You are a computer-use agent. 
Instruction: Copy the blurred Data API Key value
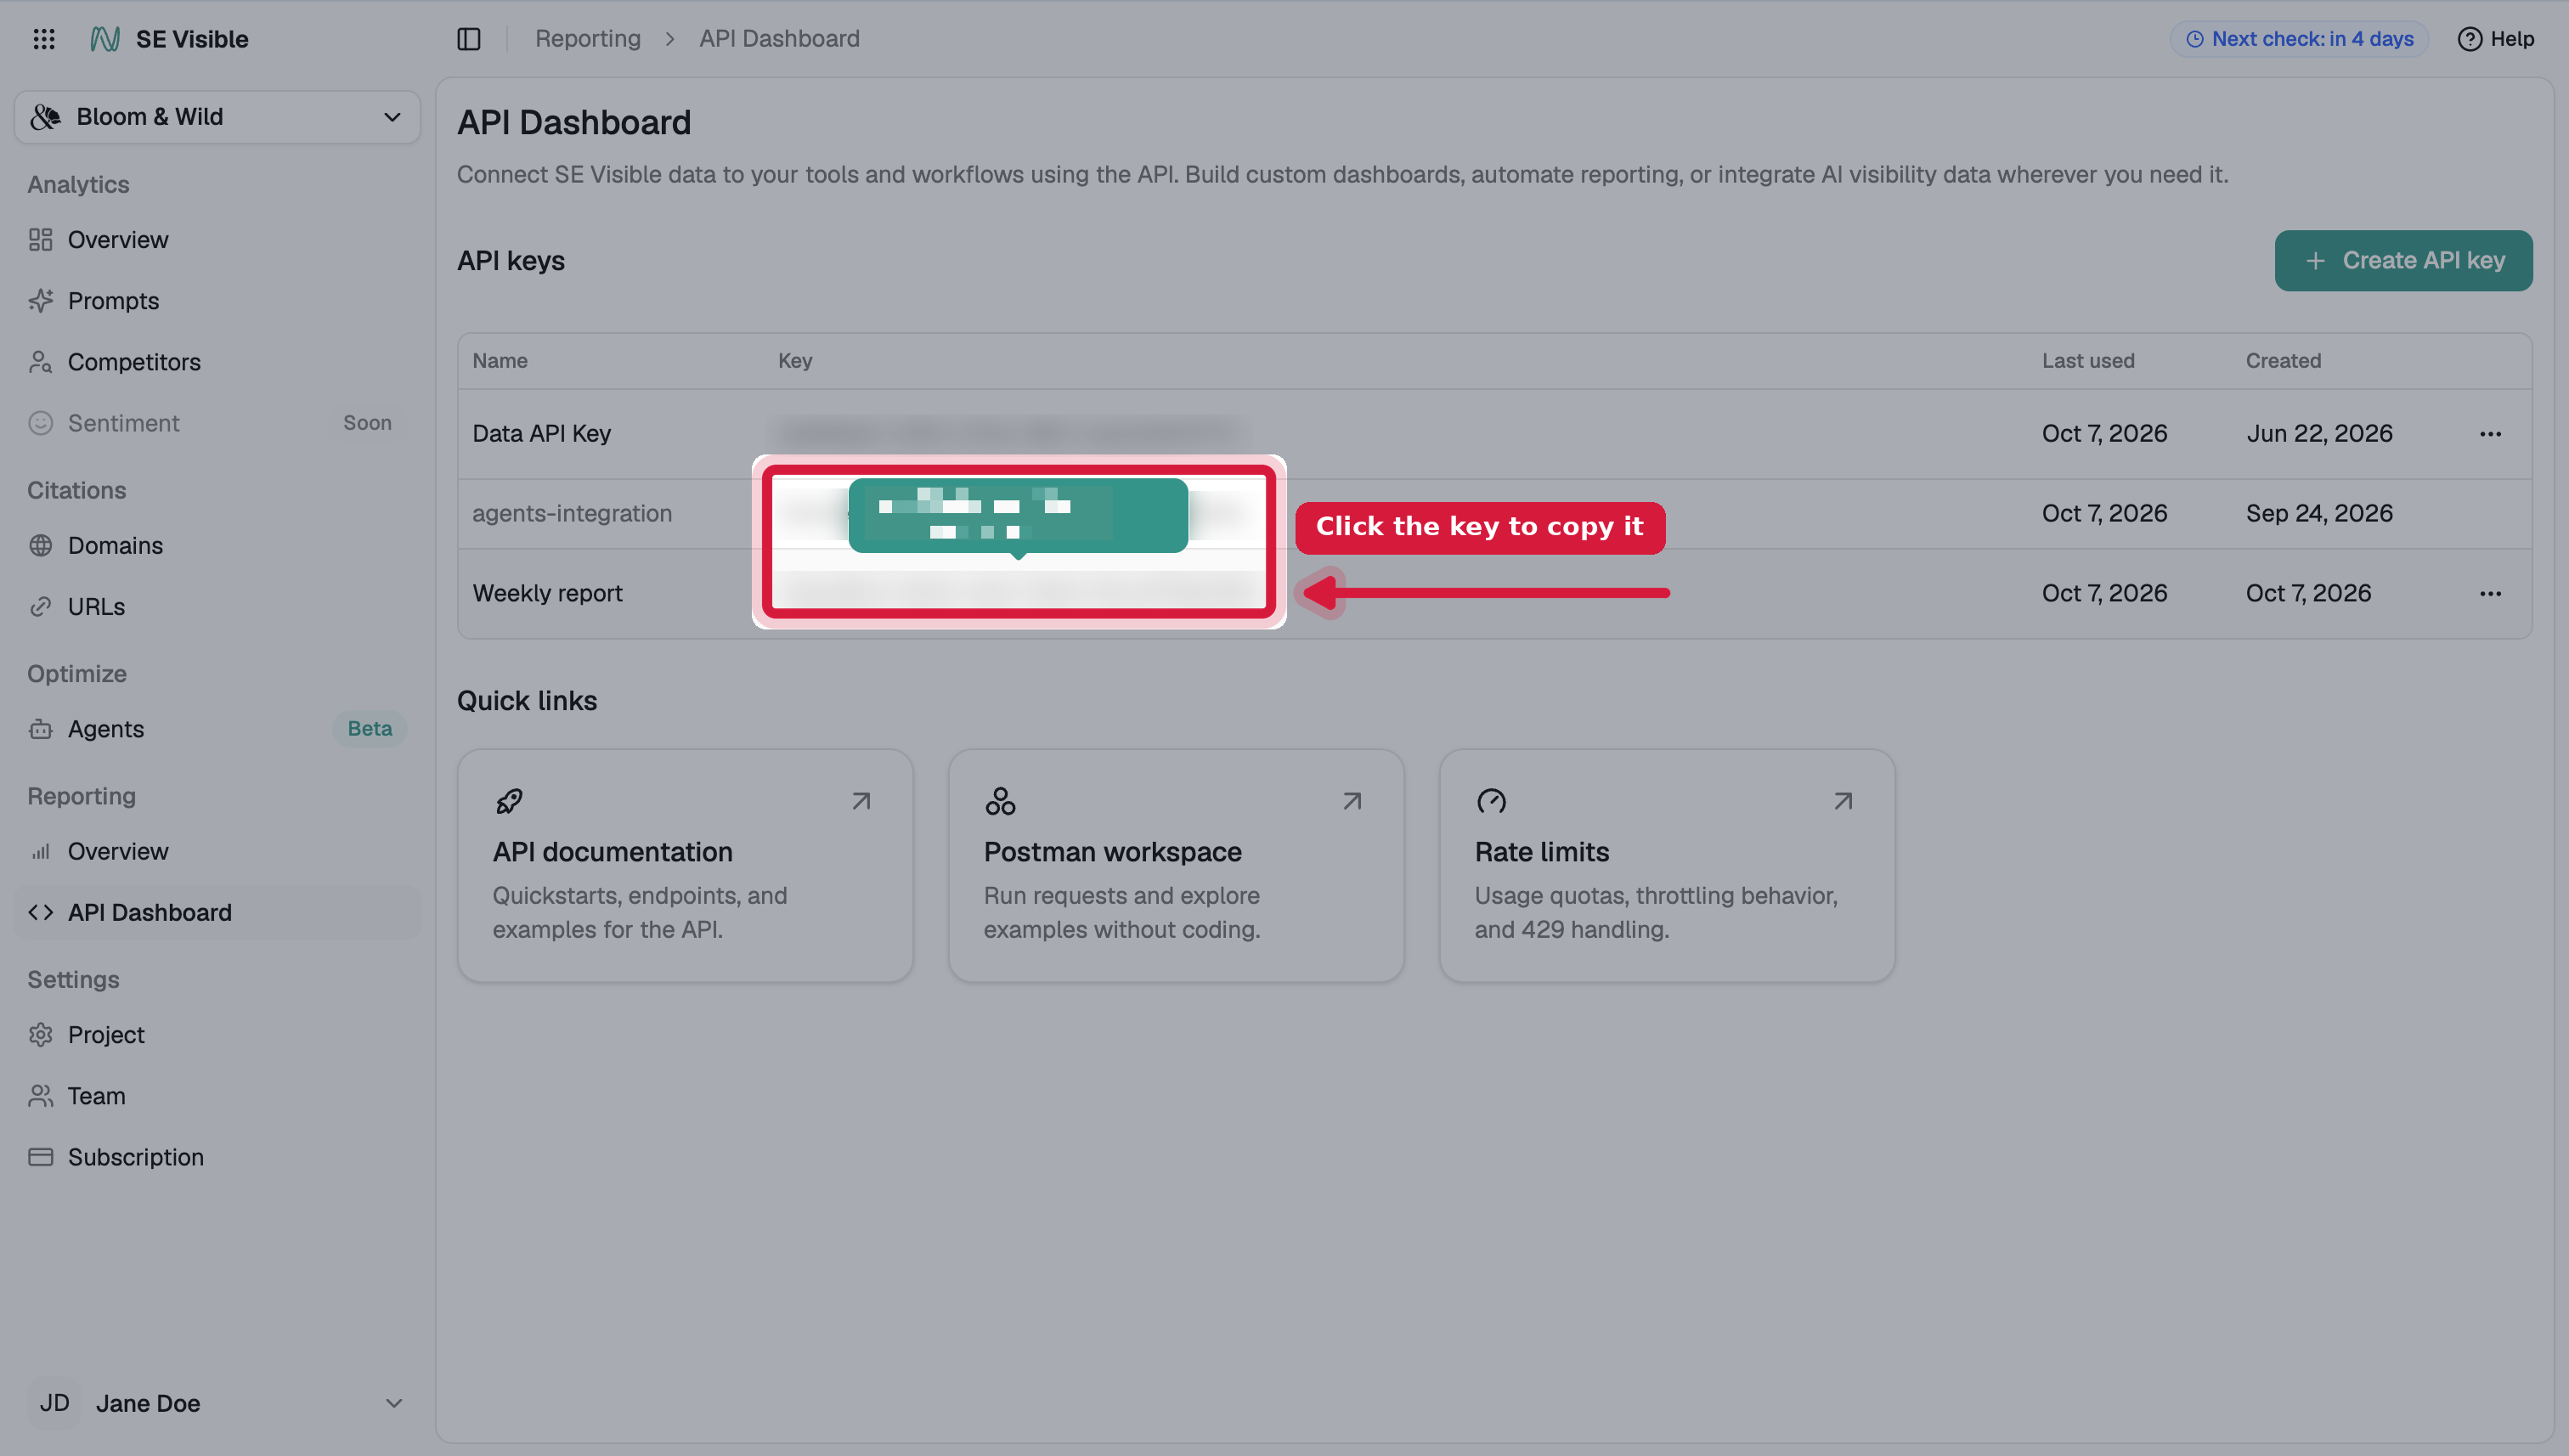[x=1008, y=434]
